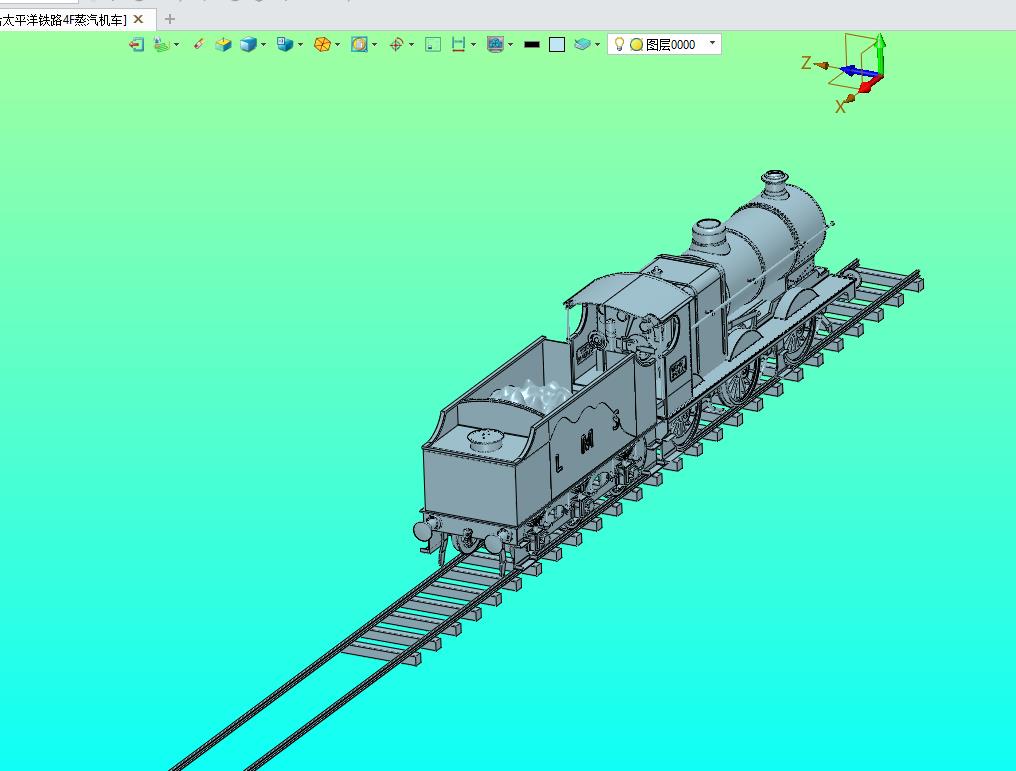Click the black color swatch
This screenshot has width=1016, height=771.
[x=532, y=44]
